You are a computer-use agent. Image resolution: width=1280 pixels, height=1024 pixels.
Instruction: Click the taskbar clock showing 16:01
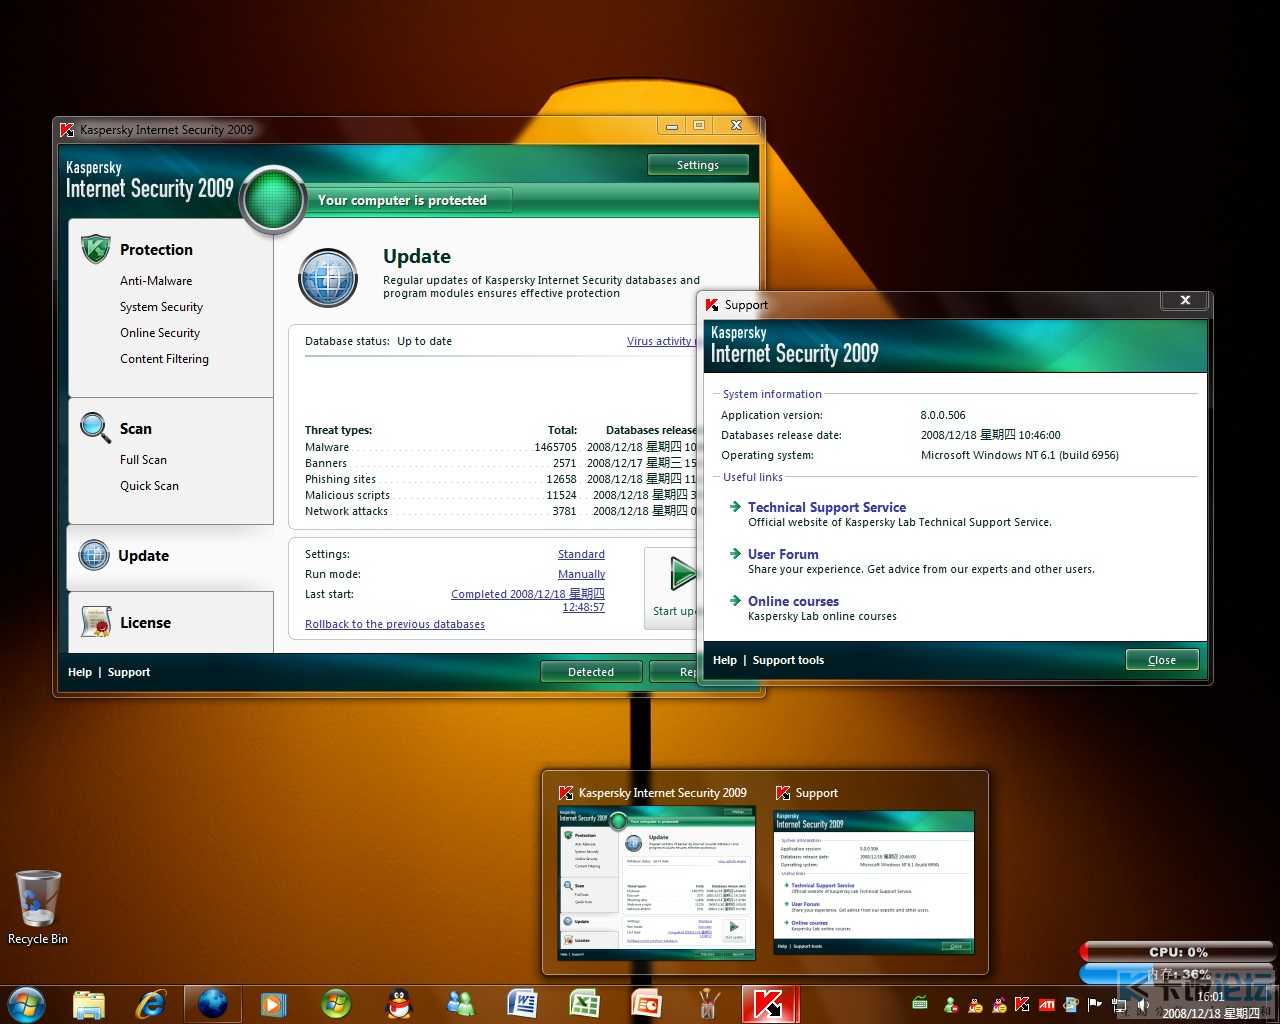[x=1210, y=1004]
